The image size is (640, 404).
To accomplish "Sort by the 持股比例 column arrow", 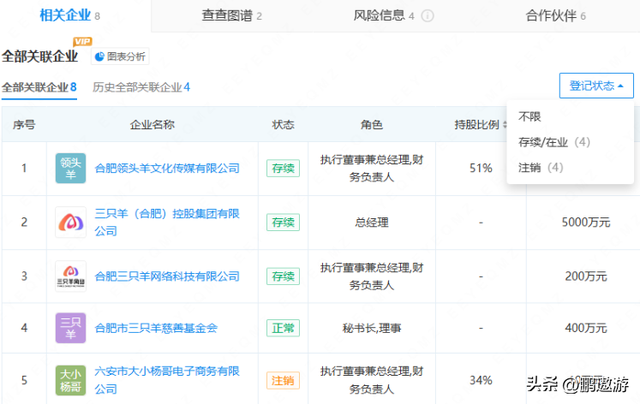I will [505, 125].
